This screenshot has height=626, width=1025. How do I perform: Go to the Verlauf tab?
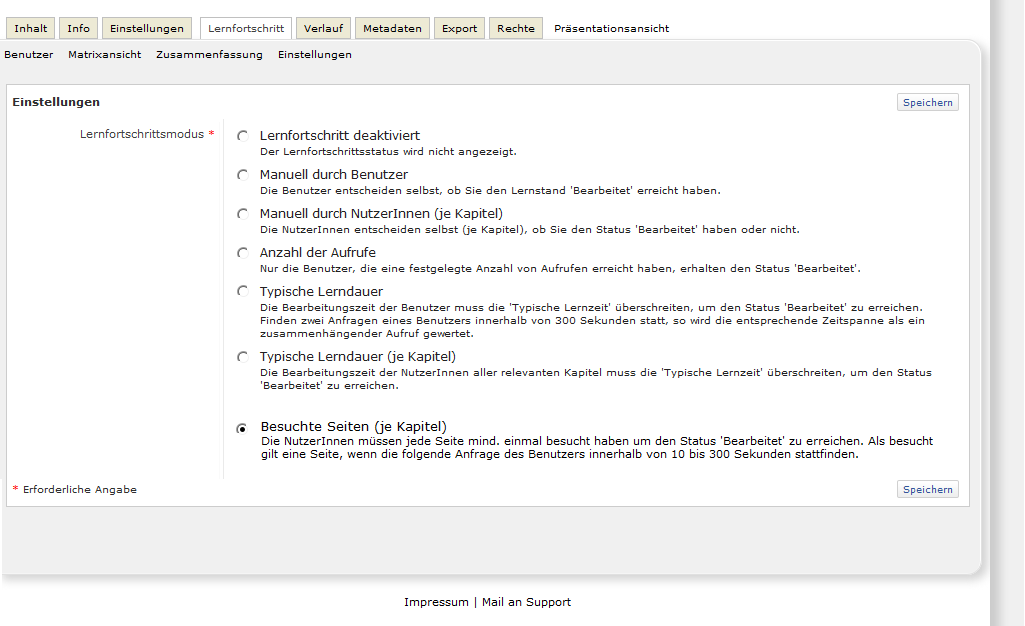[323, 29]
